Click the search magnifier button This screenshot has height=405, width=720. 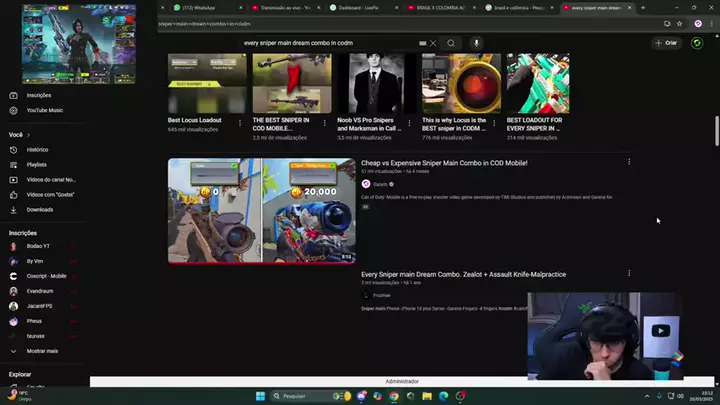[451, 43]
